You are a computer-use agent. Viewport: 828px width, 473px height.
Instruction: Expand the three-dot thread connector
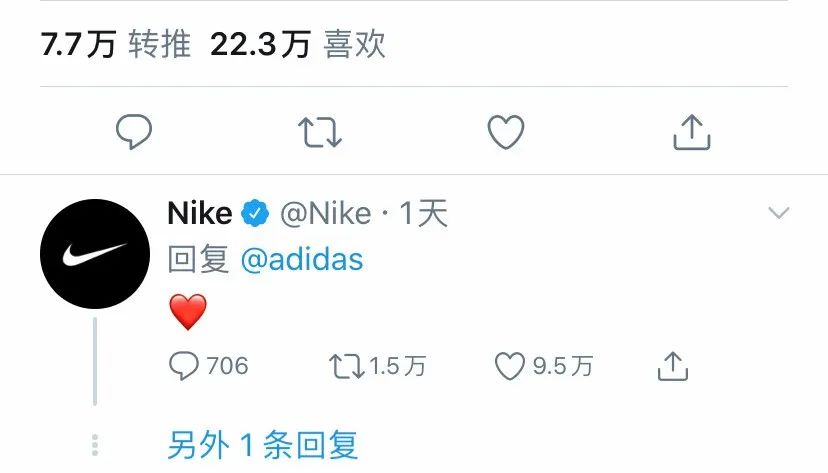(x=95, y=445)
